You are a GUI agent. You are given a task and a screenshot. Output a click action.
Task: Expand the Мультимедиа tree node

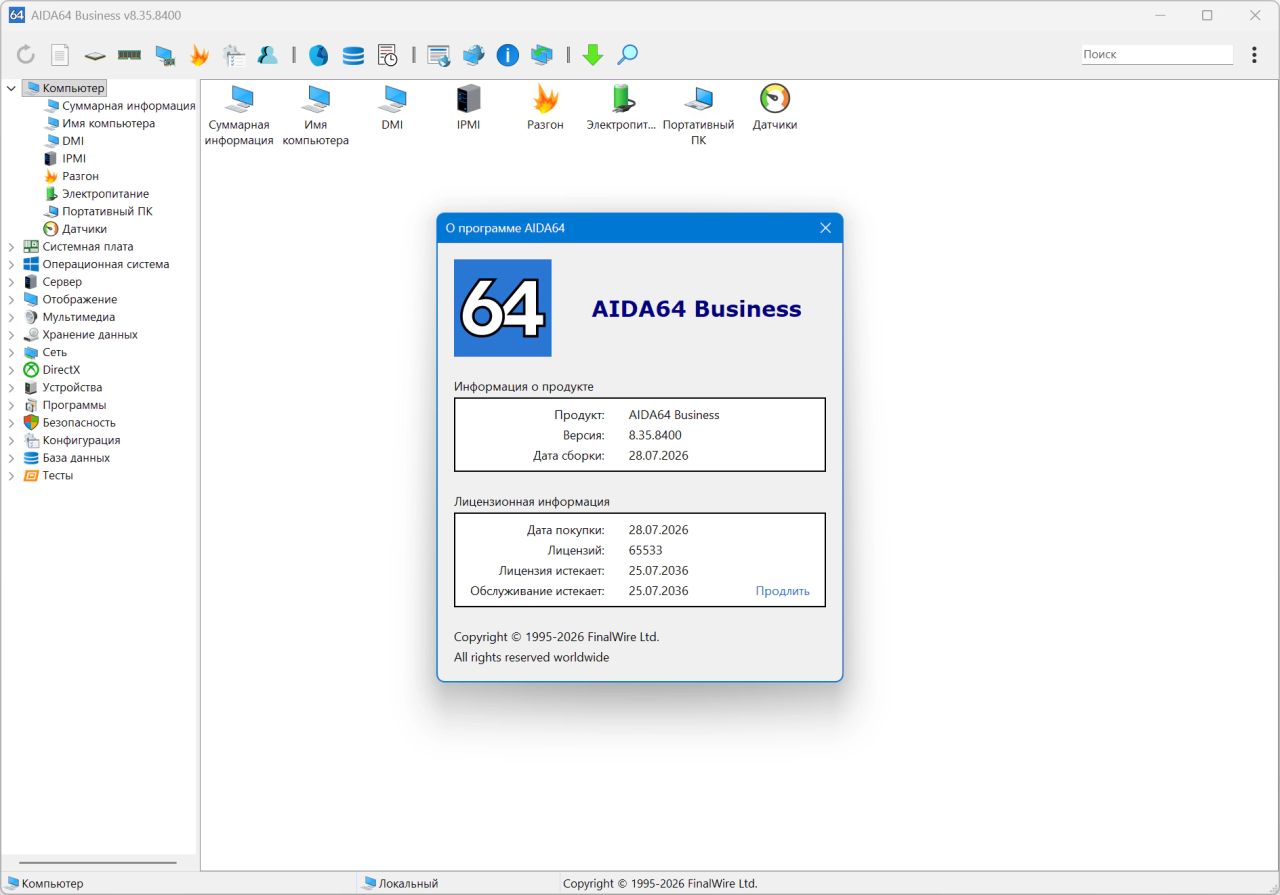[11, 317]
